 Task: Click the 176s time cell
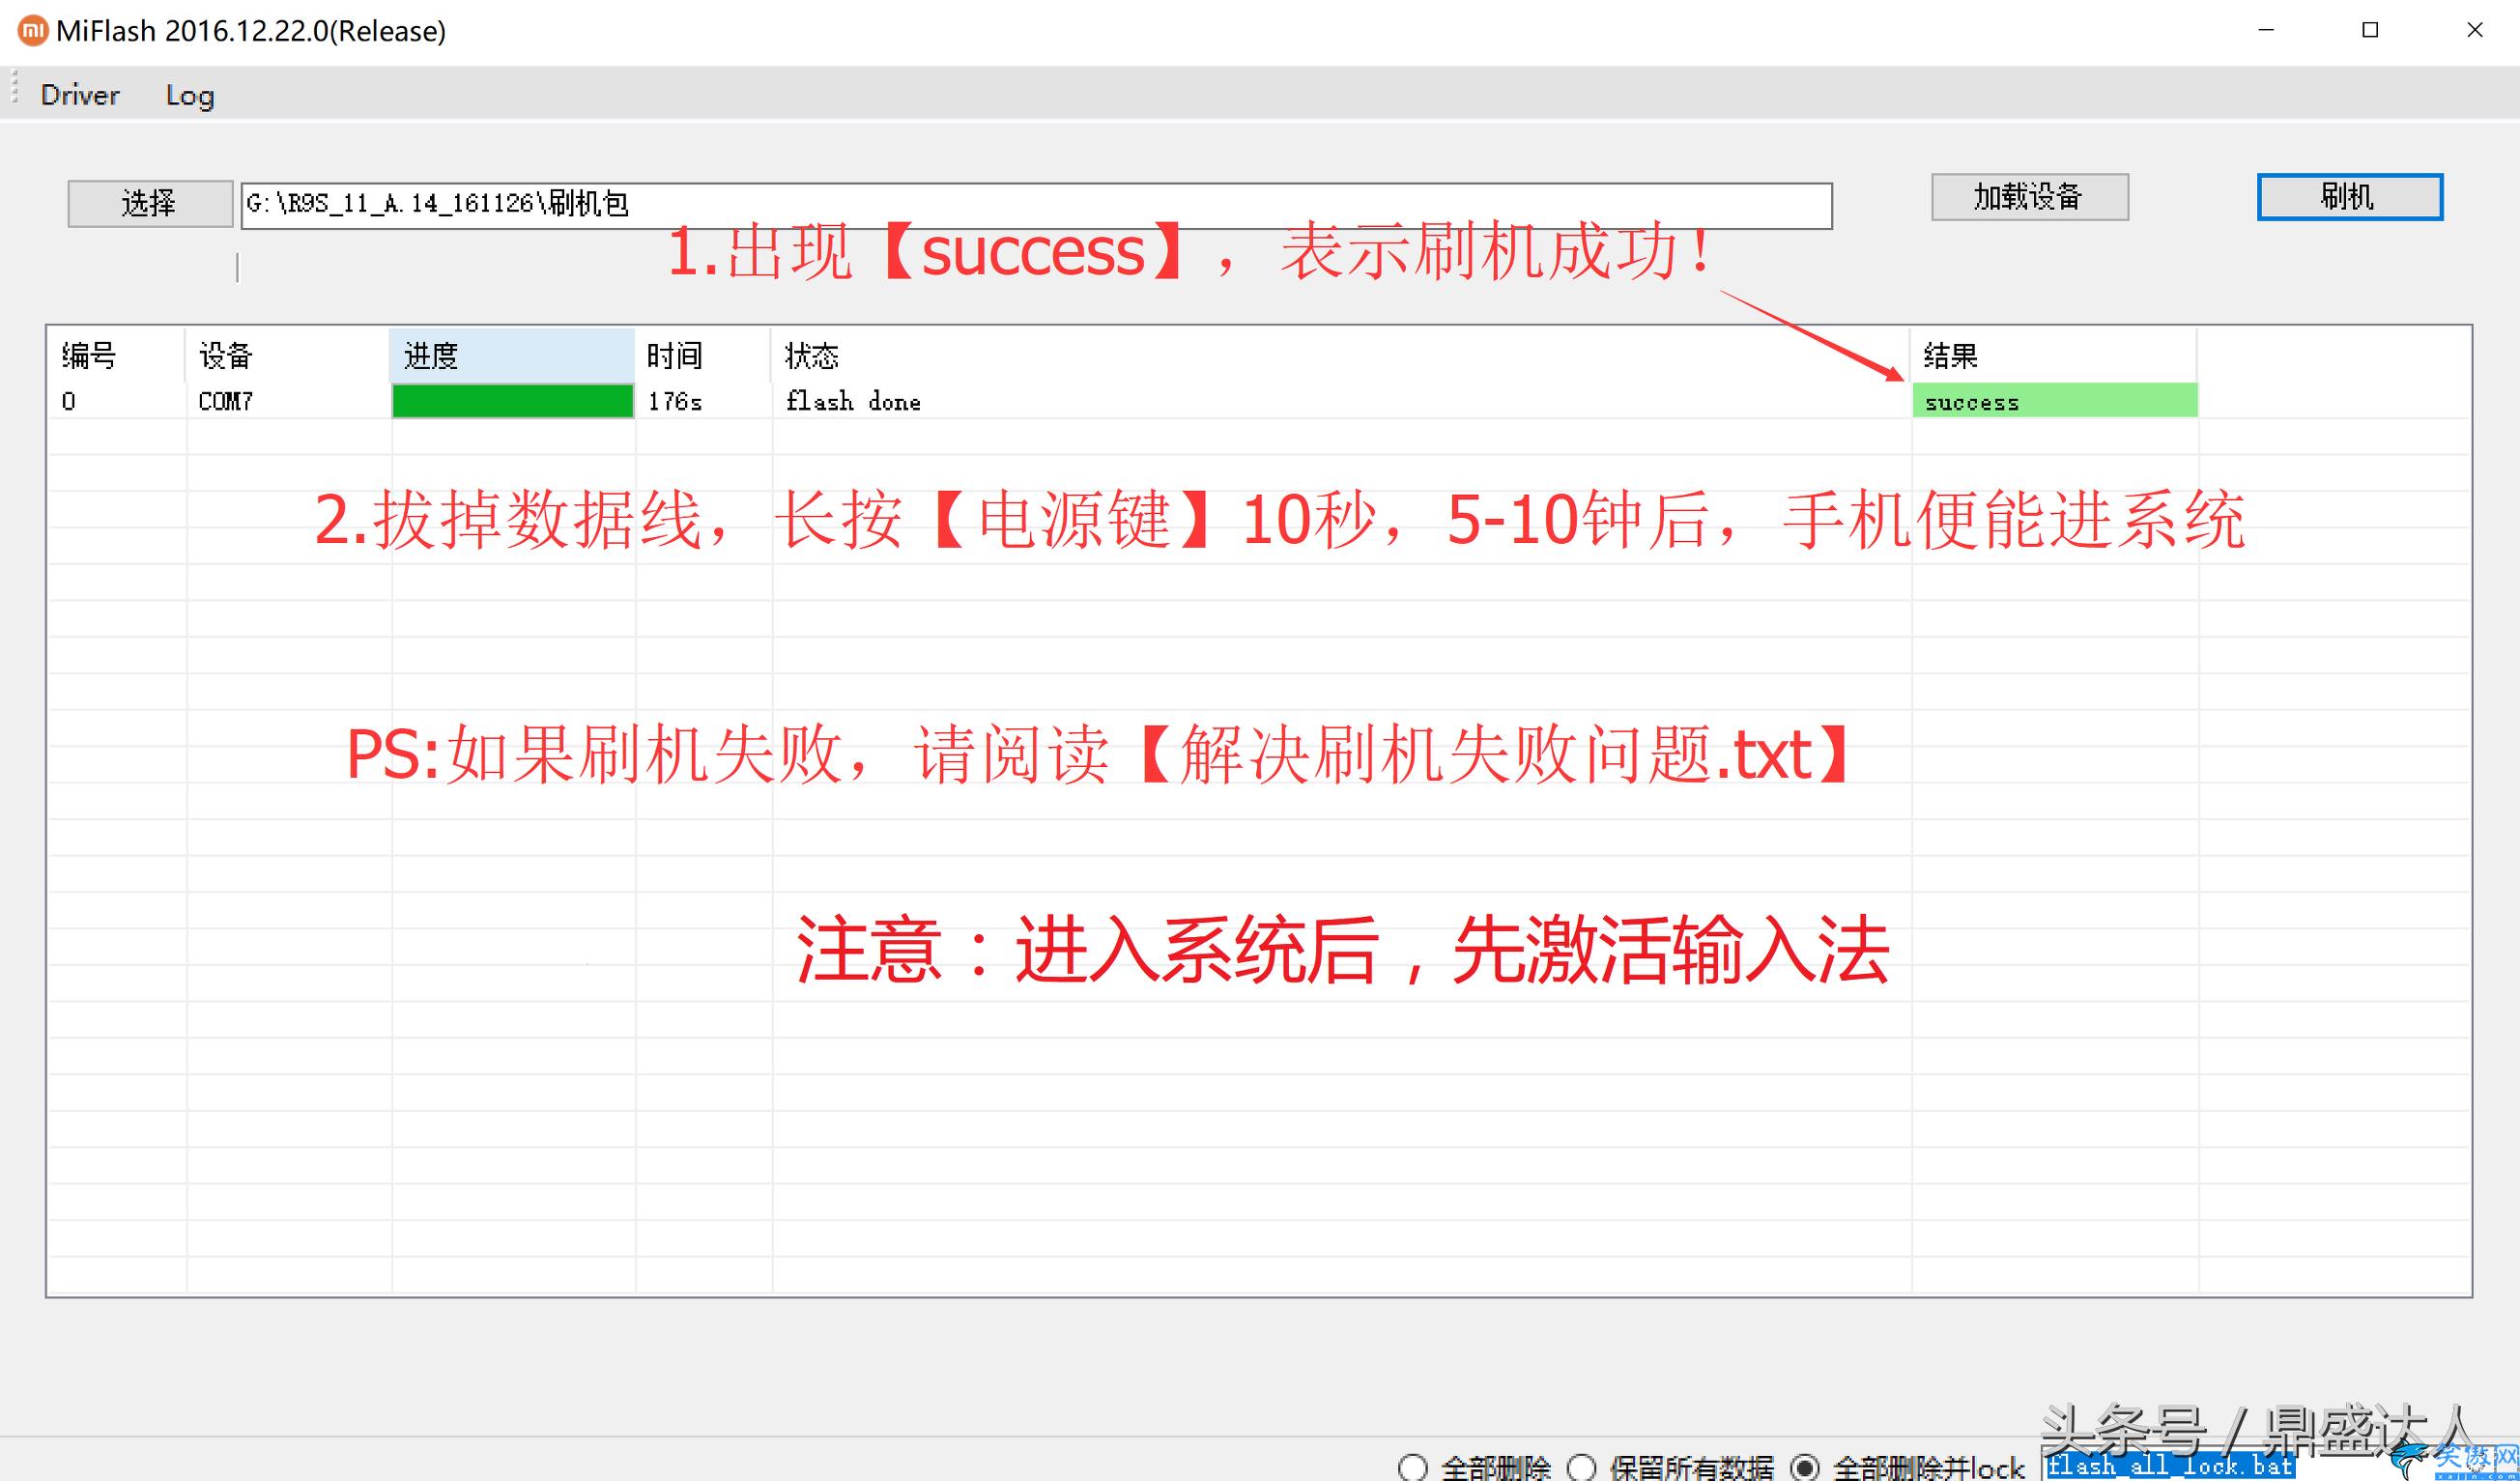click(703, 401)
